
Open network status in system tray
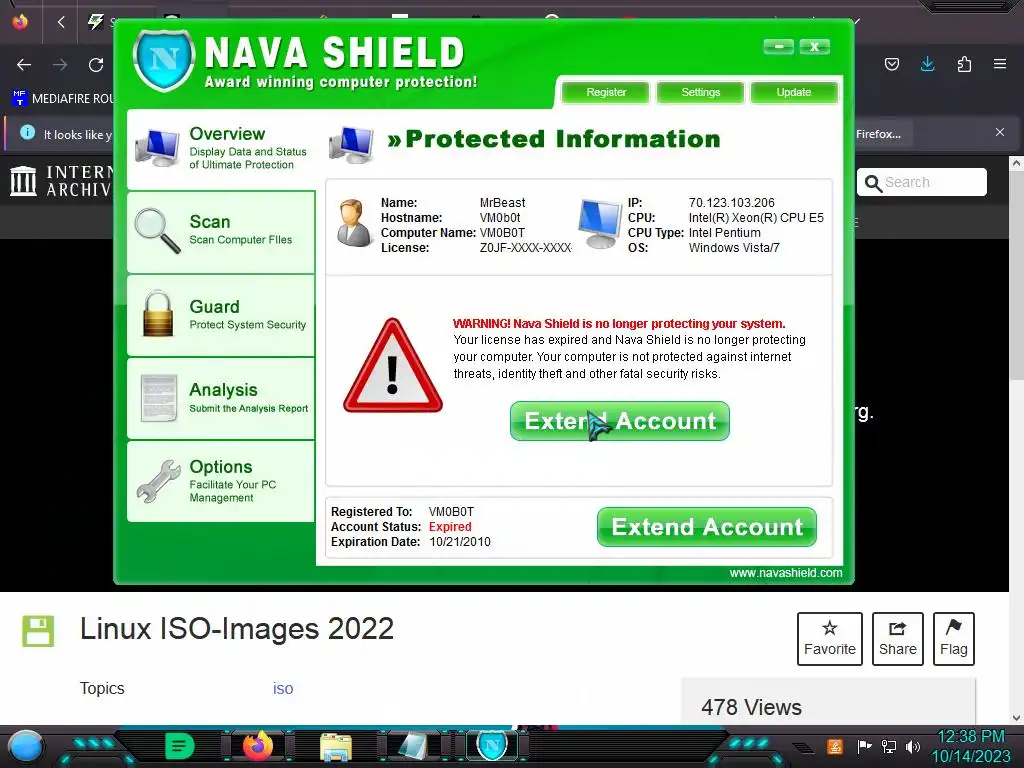click(x=888, y=746)
